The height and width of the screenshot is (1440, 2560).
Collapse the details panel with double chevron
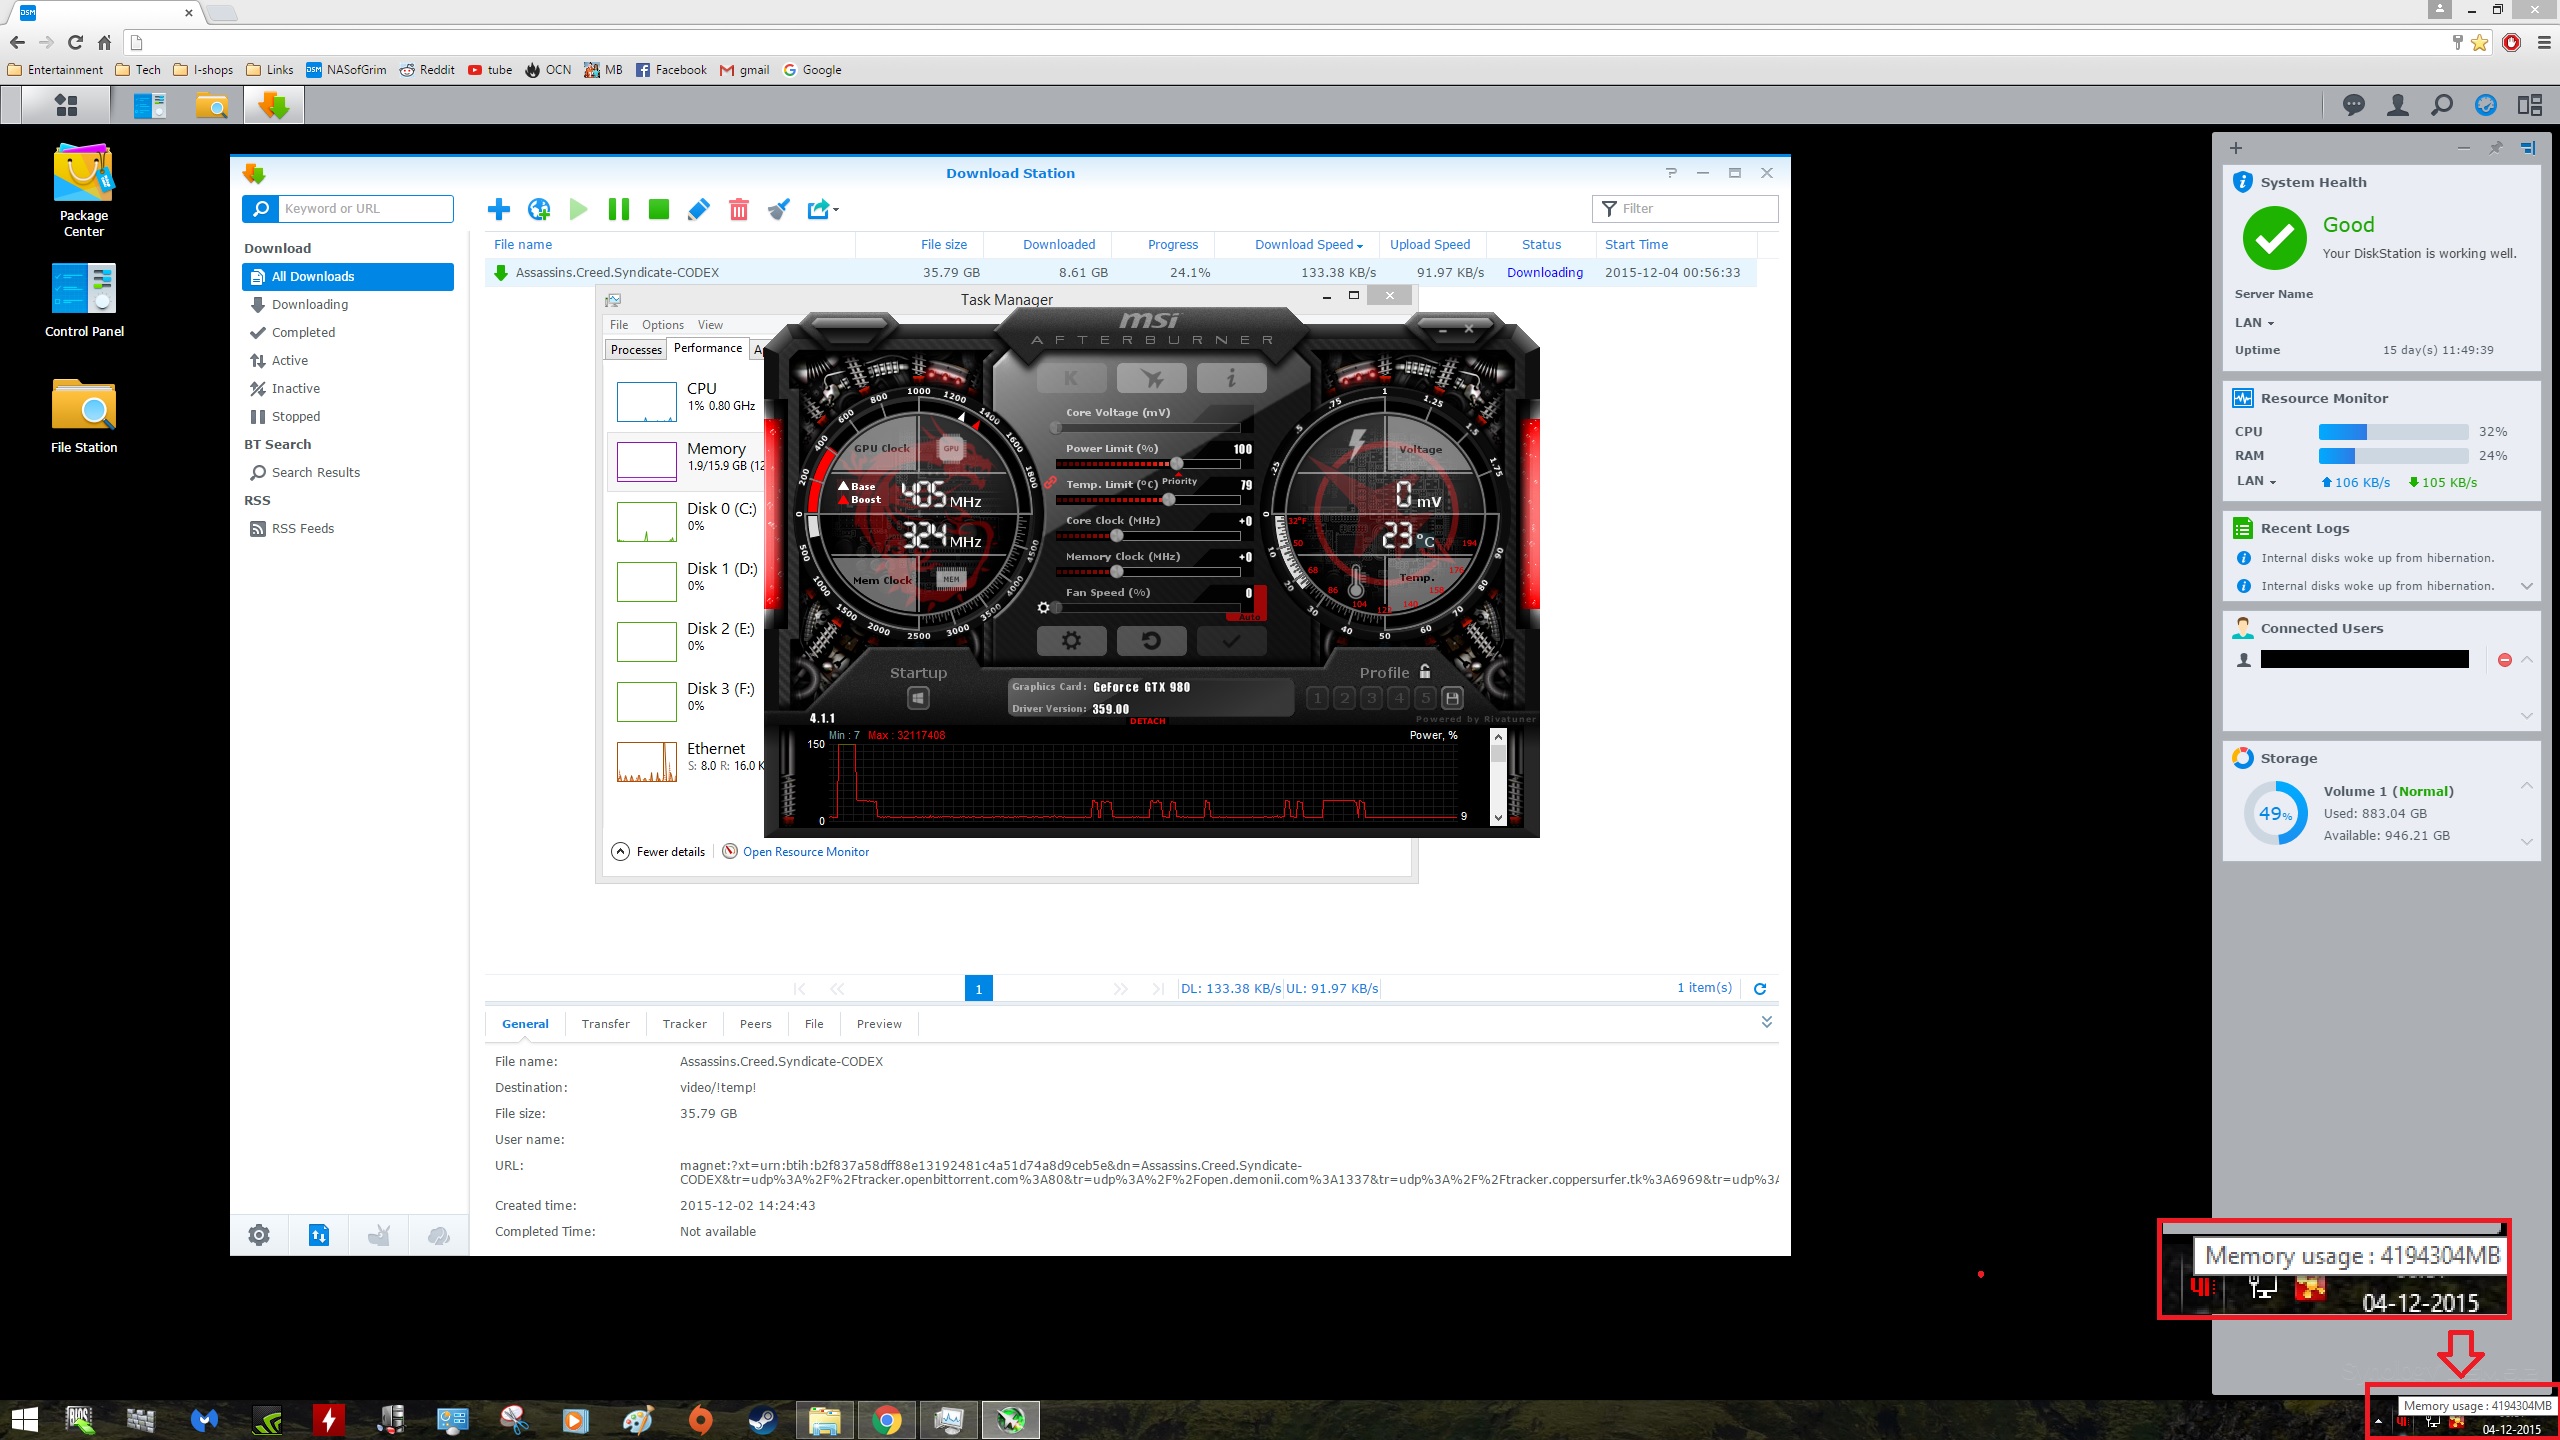click(x=1767, y=1022)
